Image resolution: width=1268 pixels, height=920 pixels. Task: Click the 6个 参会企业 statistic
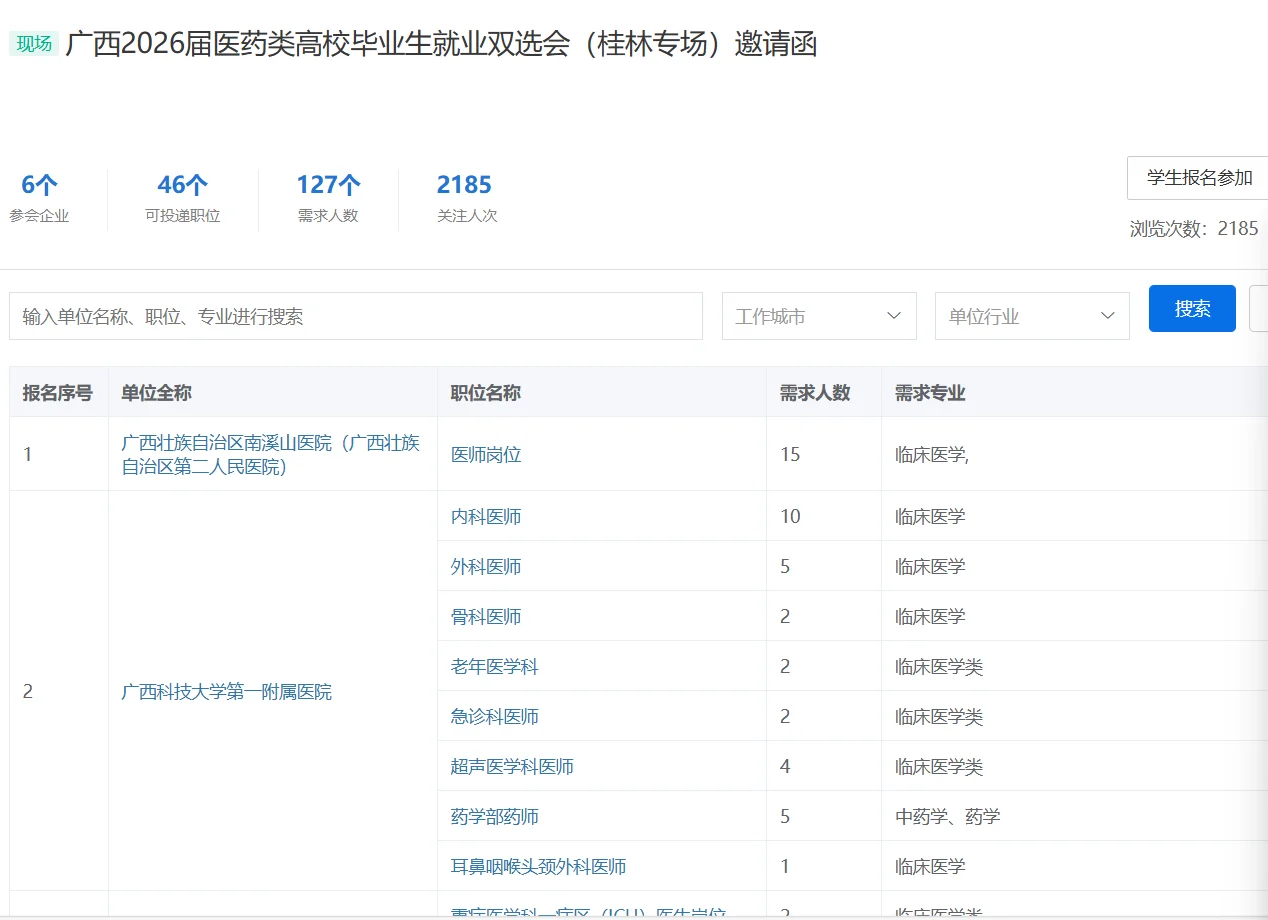pos(40,198)
